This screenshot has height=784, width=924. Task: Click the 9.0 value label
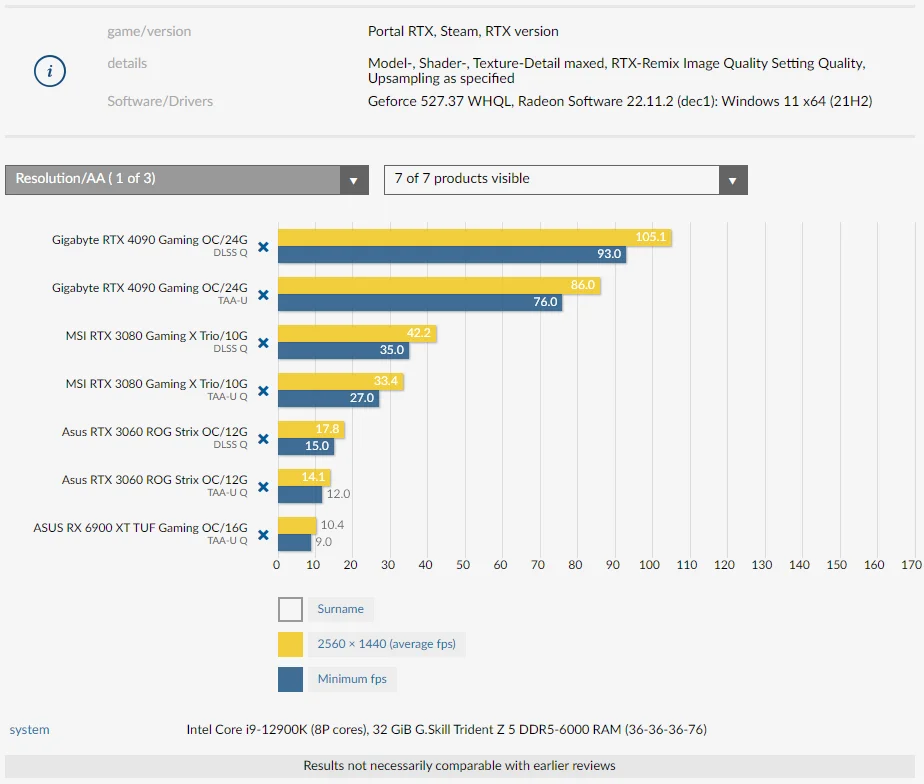click(x=324, y=542)
